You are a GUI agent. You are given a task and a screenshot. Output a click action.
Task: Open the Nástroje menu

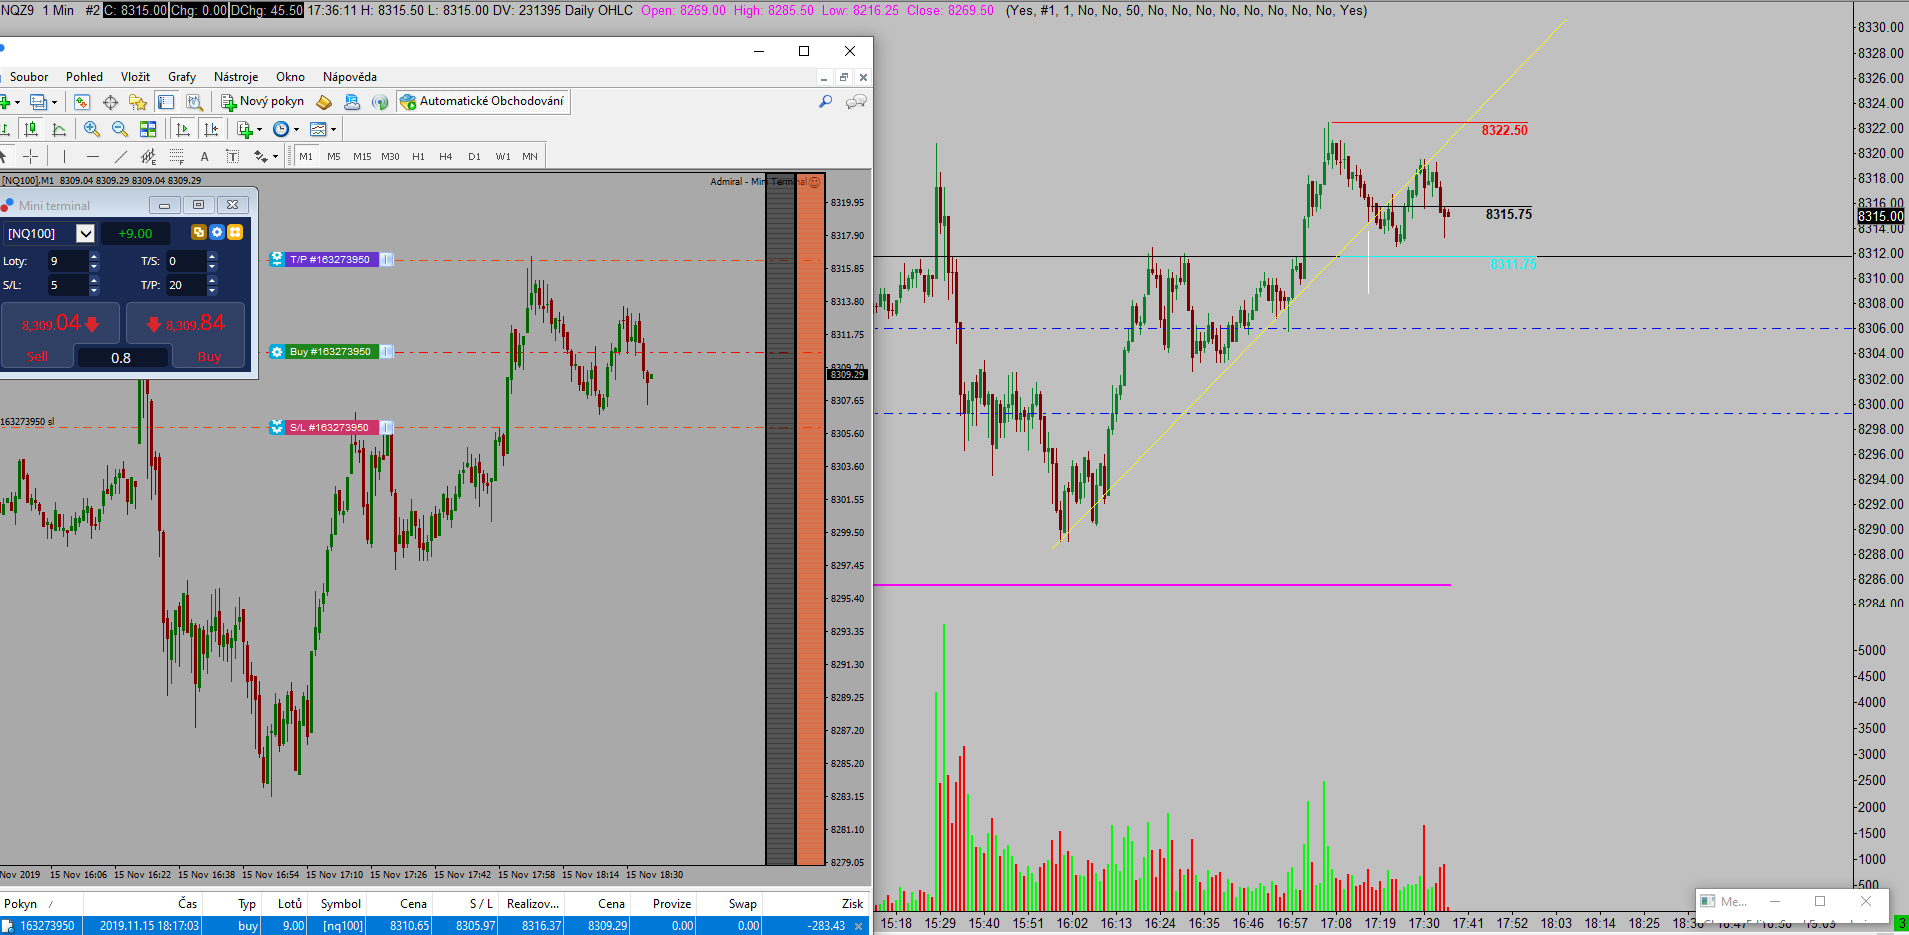click(236, 77)
